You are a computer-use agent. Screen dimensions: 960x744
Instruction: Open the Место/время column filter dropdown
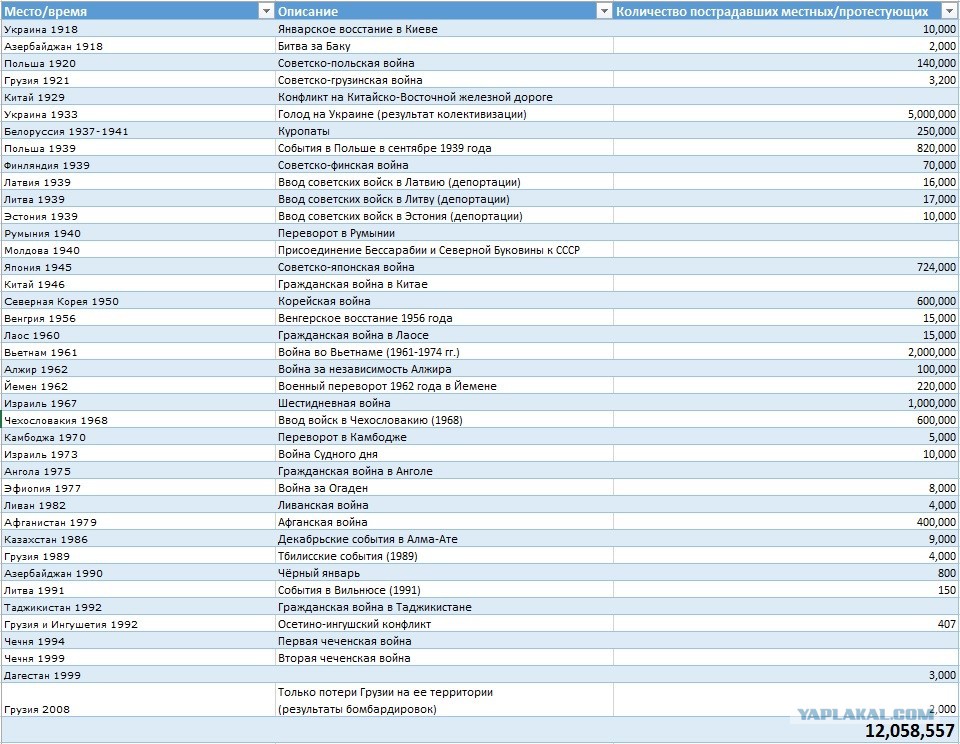[266, 11]
